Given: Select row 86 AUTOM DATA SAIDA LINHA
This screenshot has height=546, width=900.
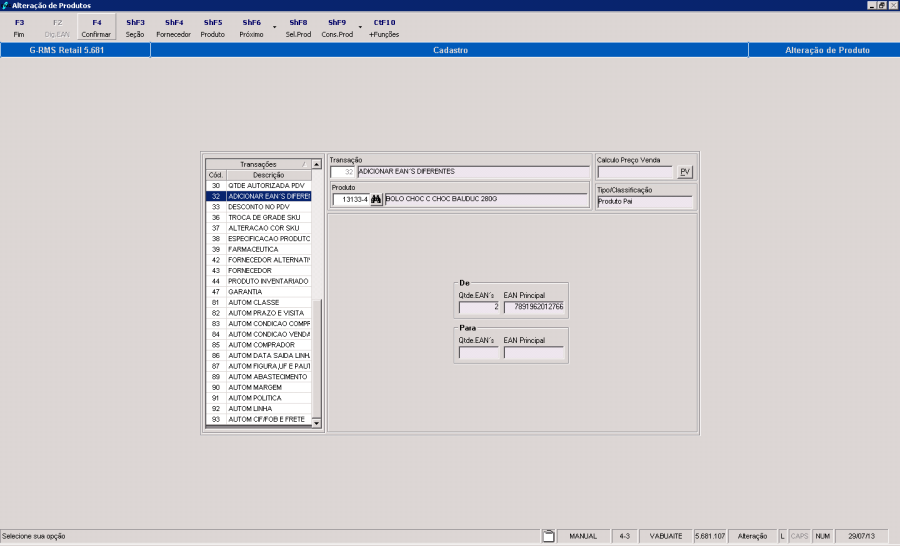Looking at the screenshot, I should coord(258,355).
